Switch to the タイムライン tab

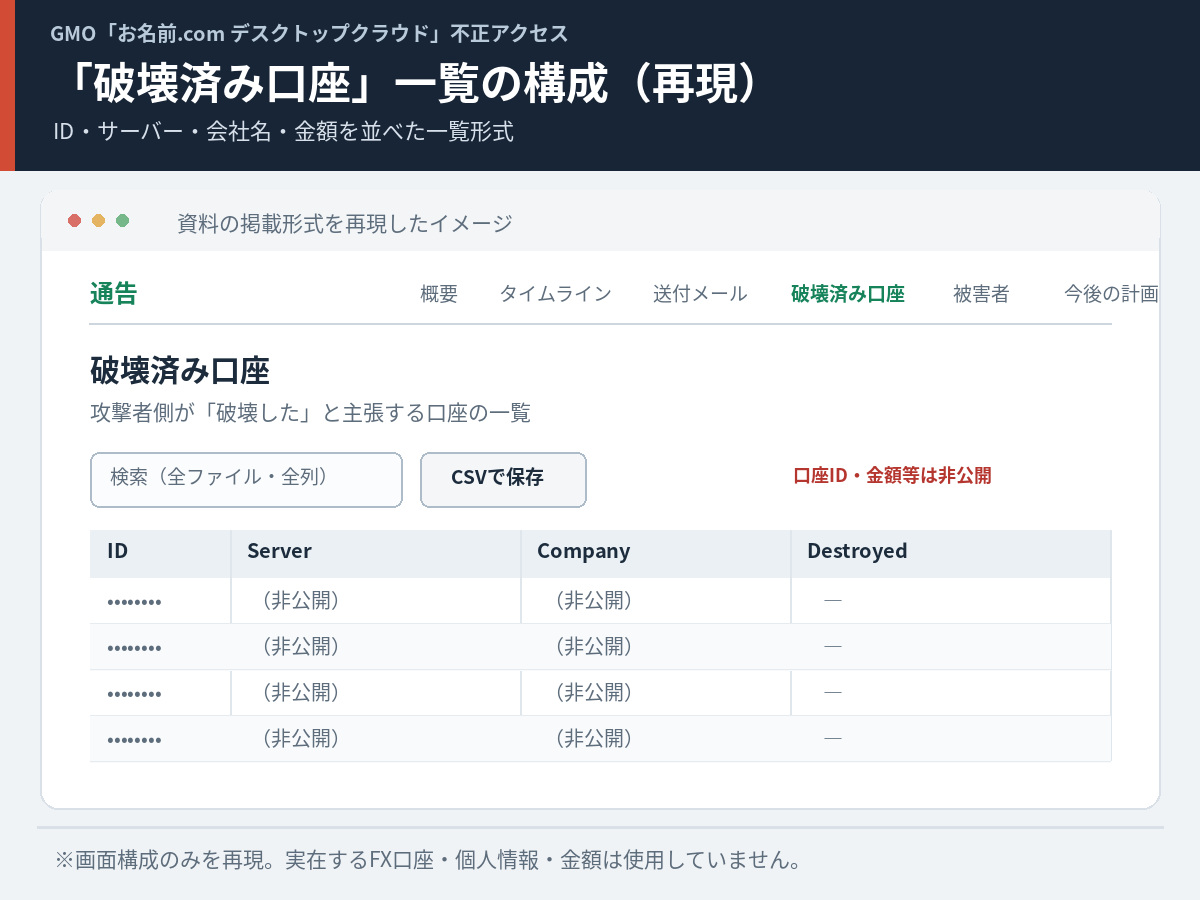coord(555,294)
